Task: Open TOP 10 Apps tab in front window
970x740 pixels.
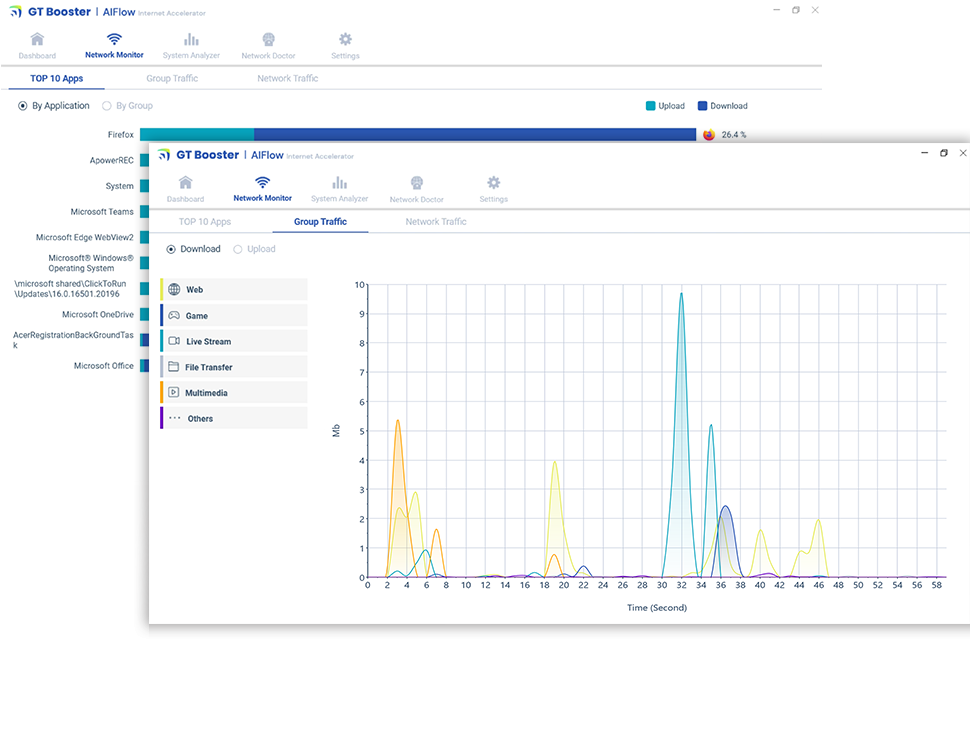Action: 205,222
